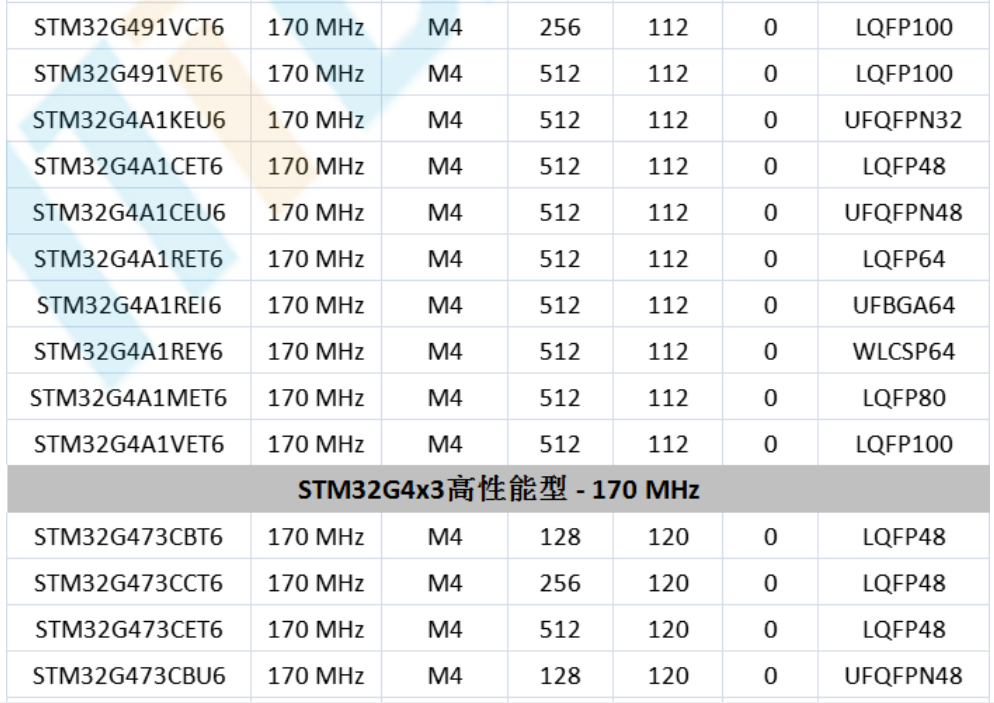Click the LQFP64 package cell
The height and width of the screenshot is (703, 994).
coord(903,259)
